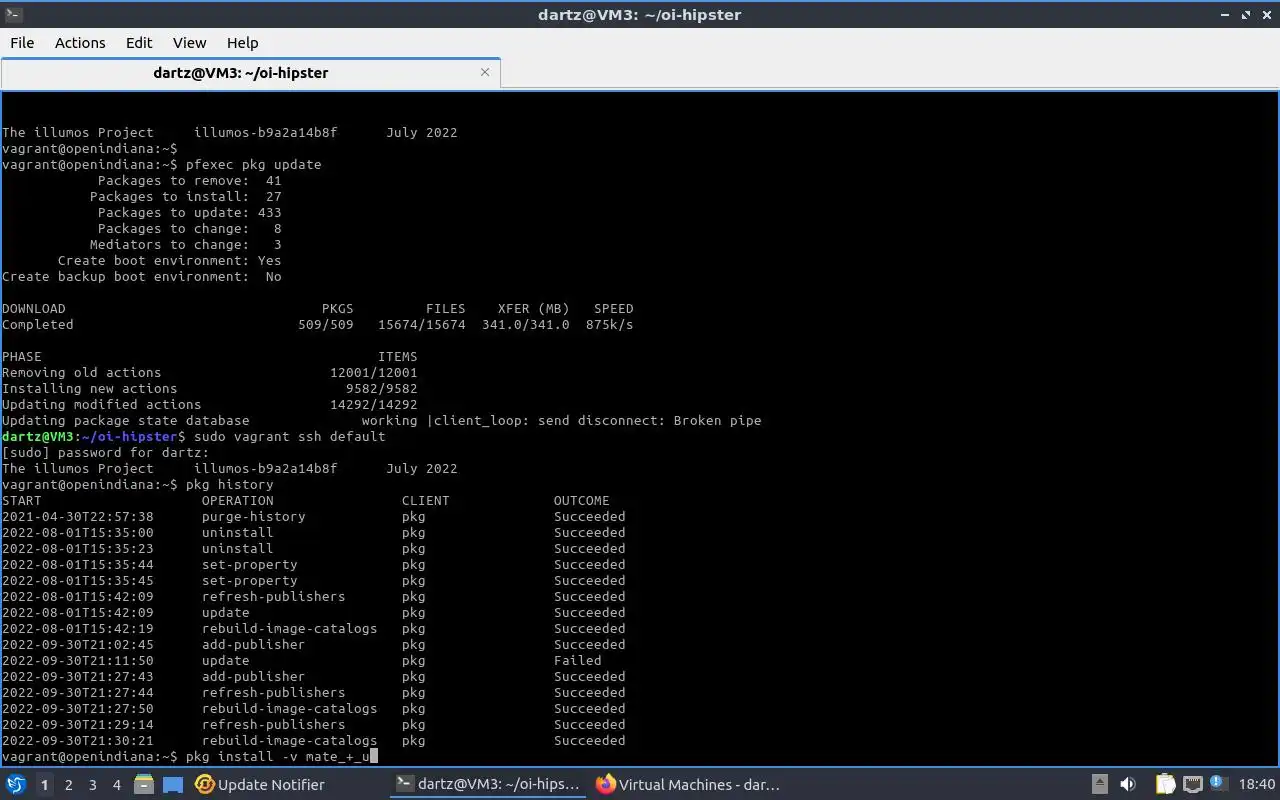Open the update notification tray icon

[1217, 783]
